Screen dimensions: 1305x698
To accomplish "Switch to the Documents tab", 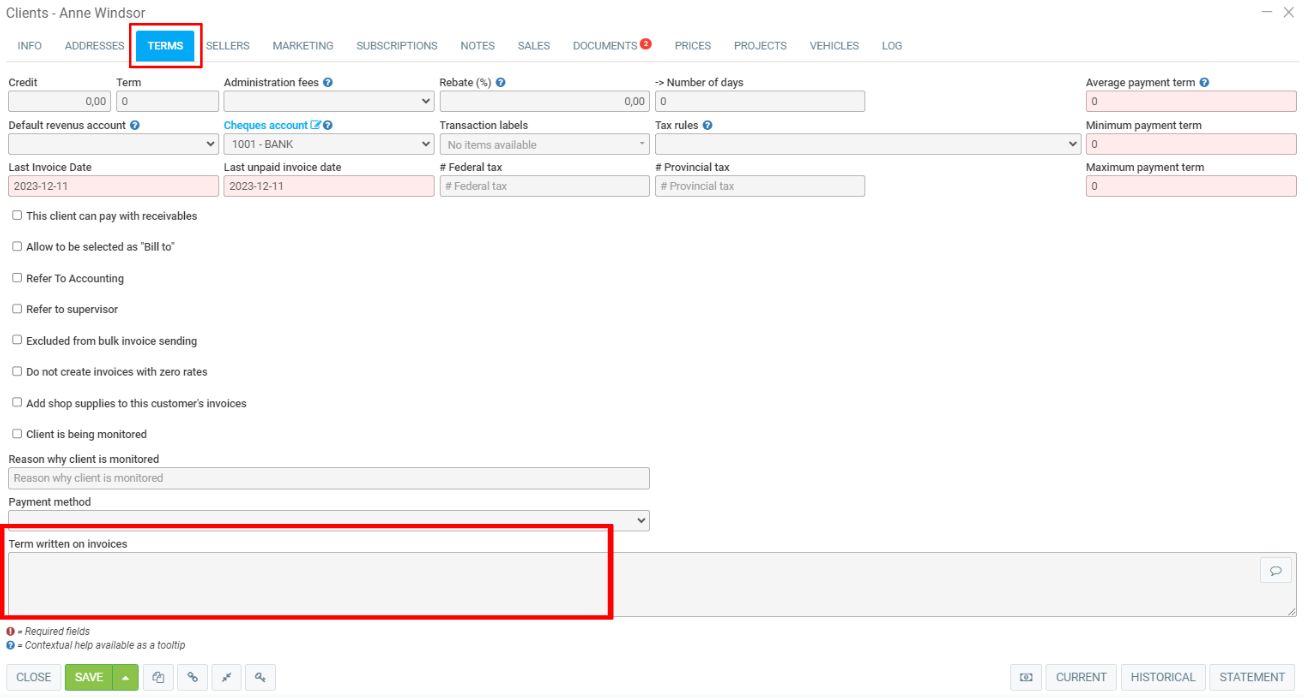I will (605, 46).
